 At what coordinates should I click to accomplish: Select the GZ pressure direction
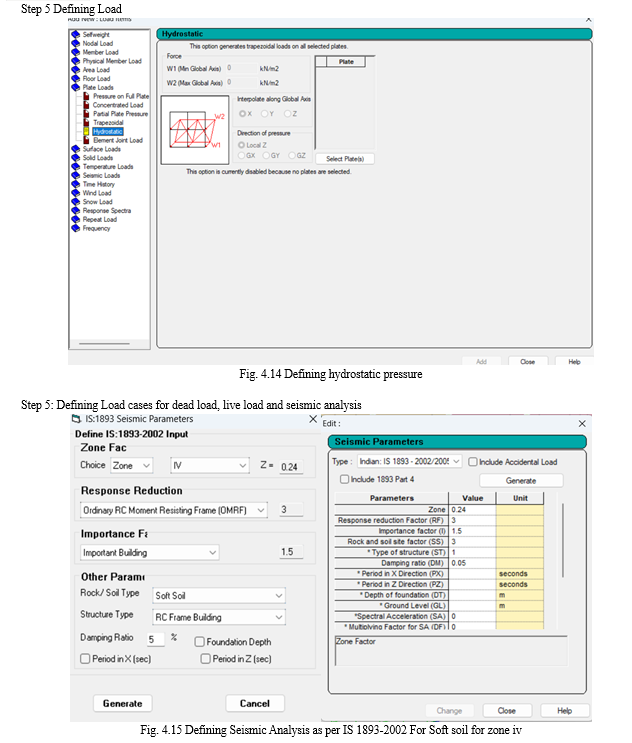292,155
